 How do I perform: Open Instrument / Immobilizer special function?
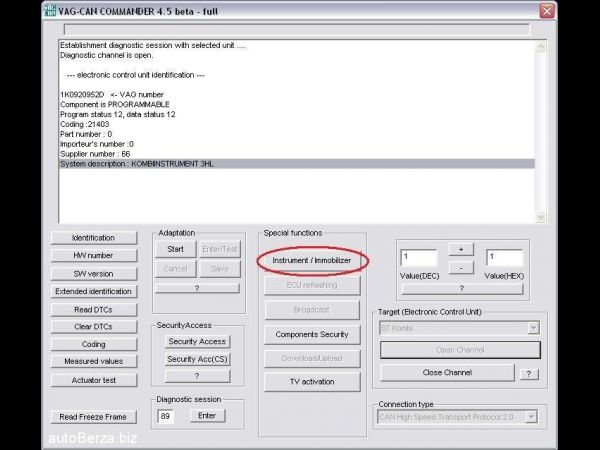click(312, 261)
